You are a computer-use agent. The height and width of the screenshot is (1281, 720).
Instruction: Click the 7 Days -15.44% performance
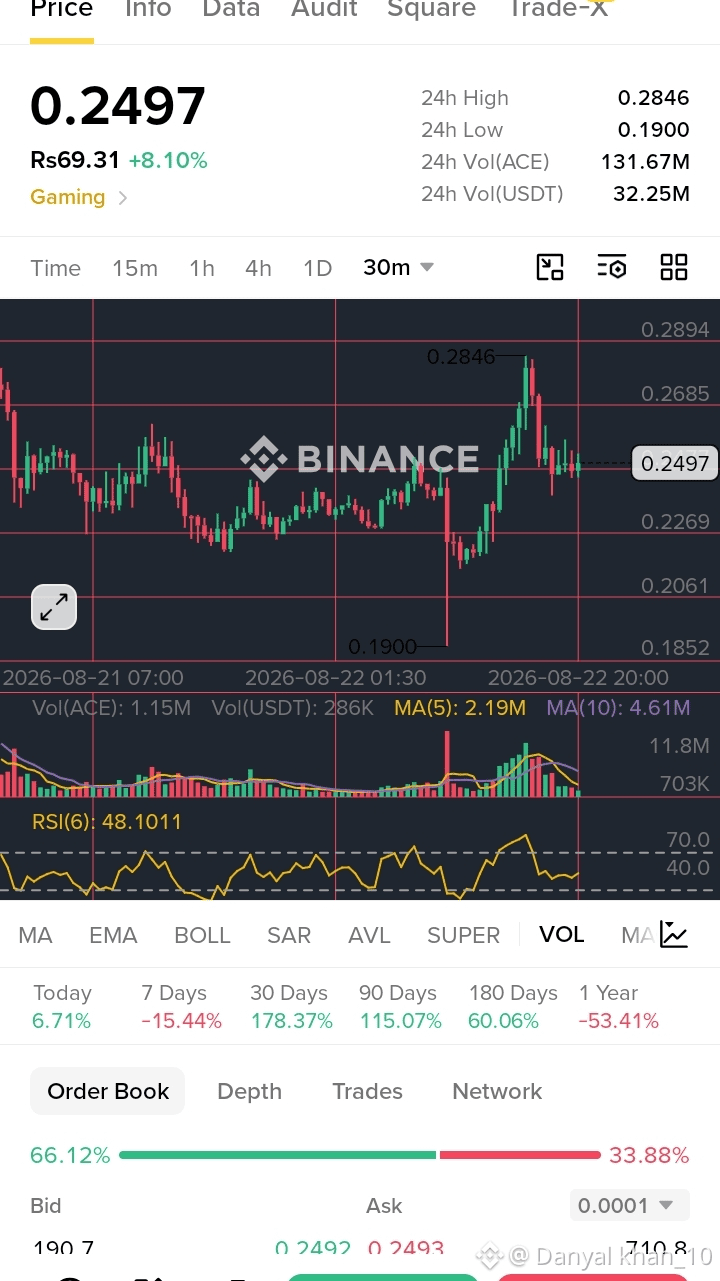click(181, 1007)
